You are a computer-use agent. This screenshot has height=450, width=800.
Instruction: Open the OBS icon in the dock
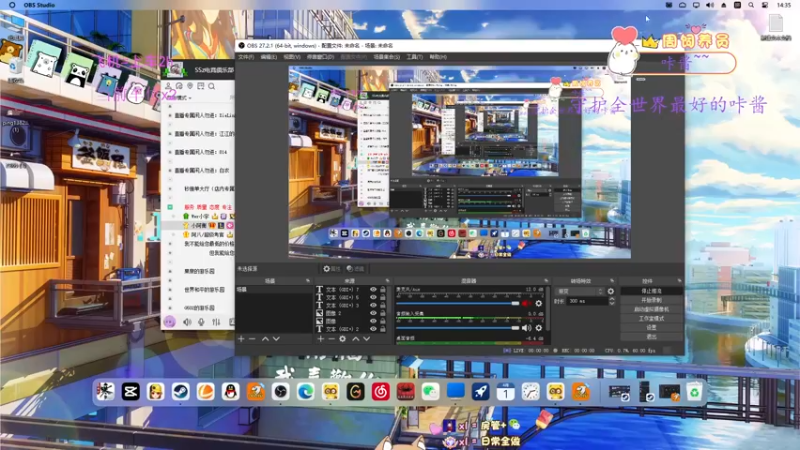pyautogui.click(x=280, y=392)
